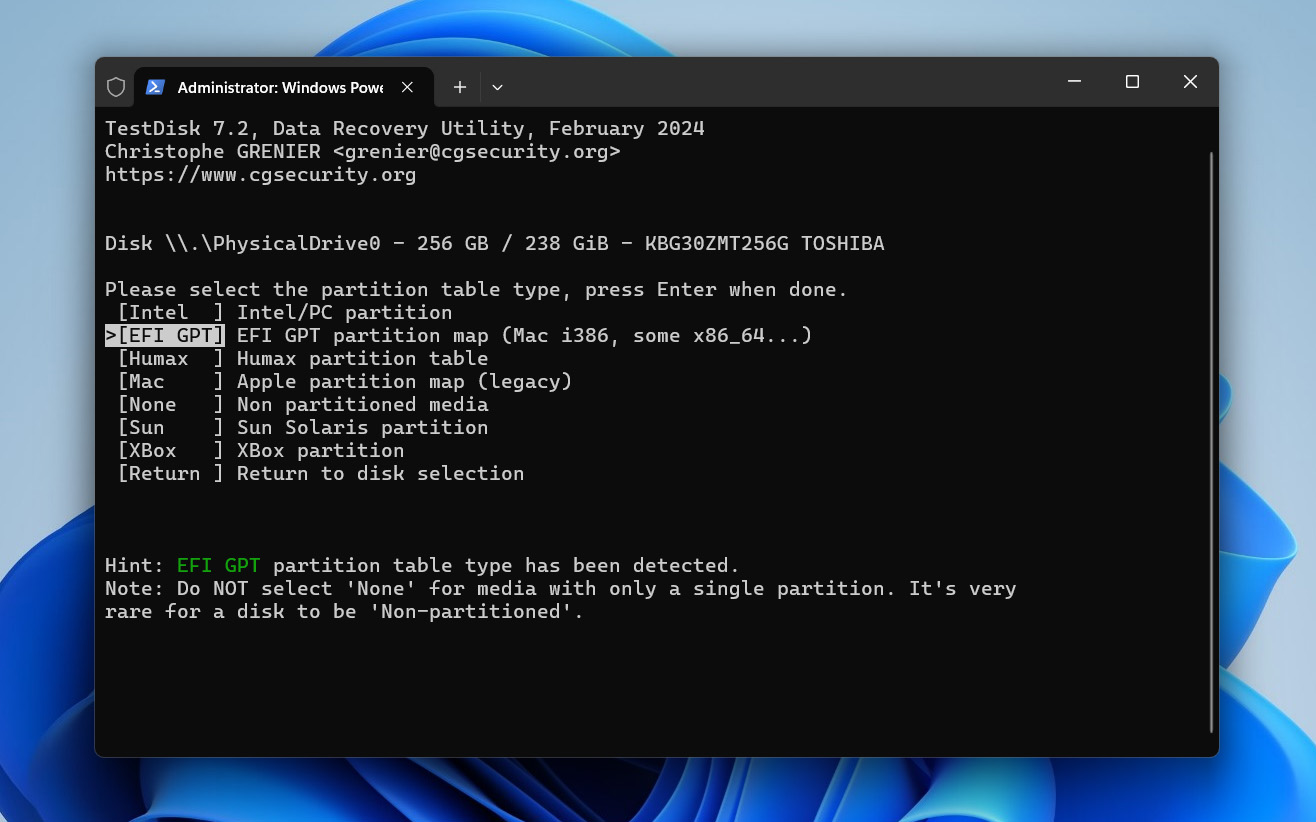Select the [Humax] partition table option
Screen dimensions: 1316x822
[x=170, y=359]
